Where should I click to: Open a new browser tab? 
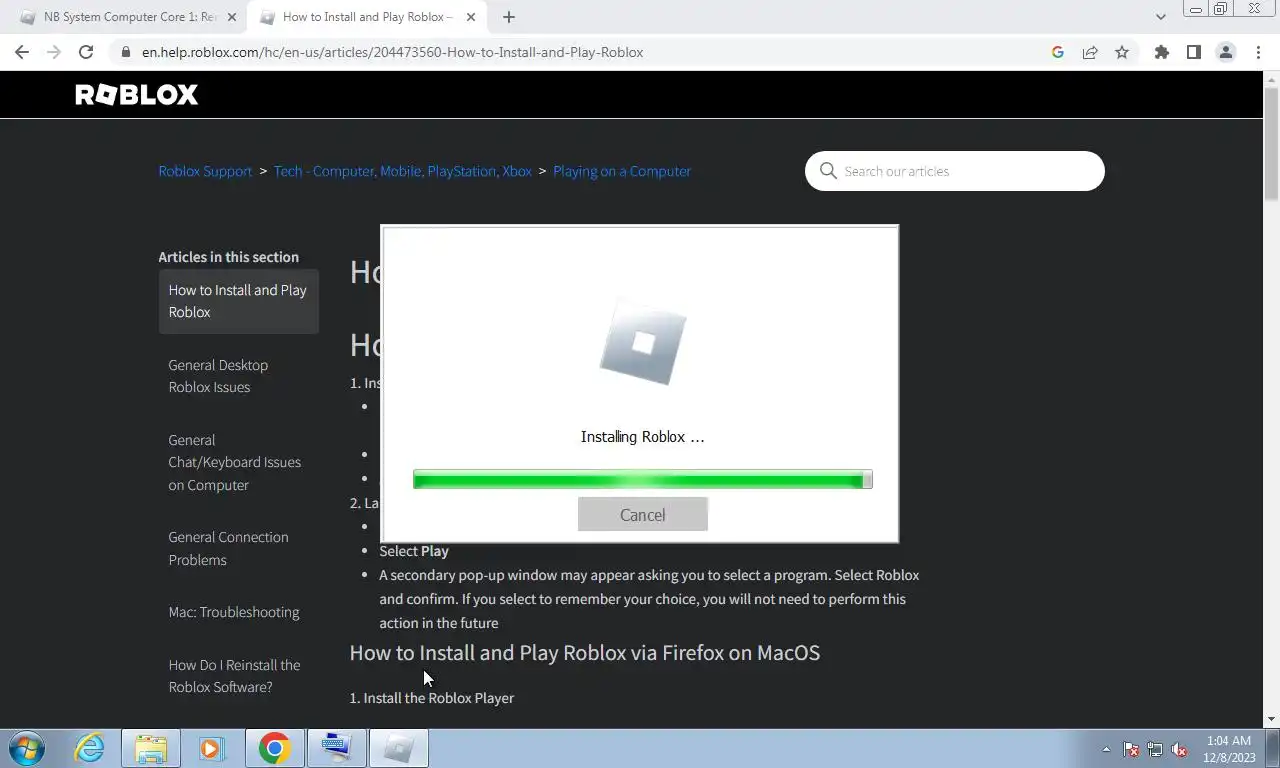(509, 17)
